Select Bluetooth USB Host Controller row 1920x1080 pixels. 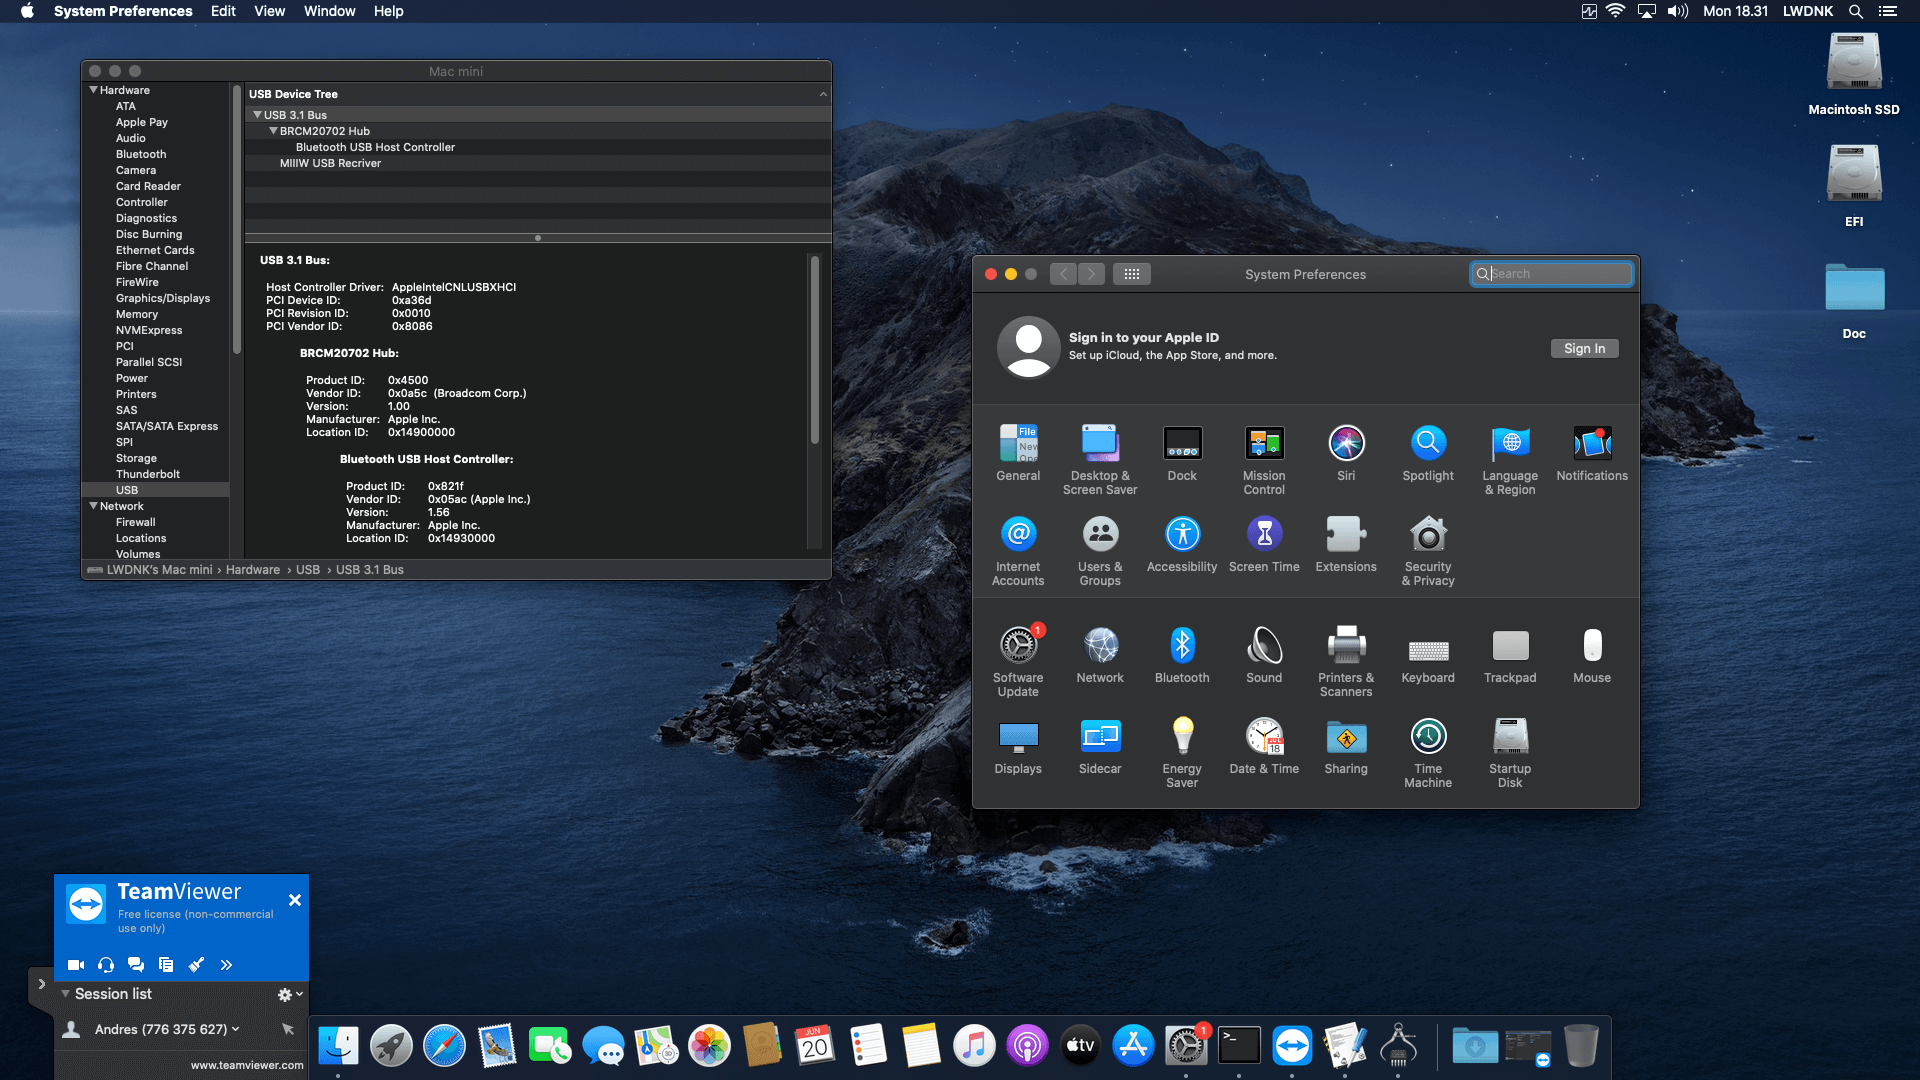(538, 147)
